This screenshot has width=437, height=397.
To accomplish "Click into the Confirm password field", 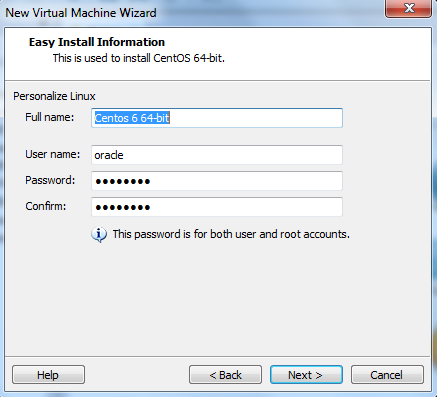I will tap(217, 207).
